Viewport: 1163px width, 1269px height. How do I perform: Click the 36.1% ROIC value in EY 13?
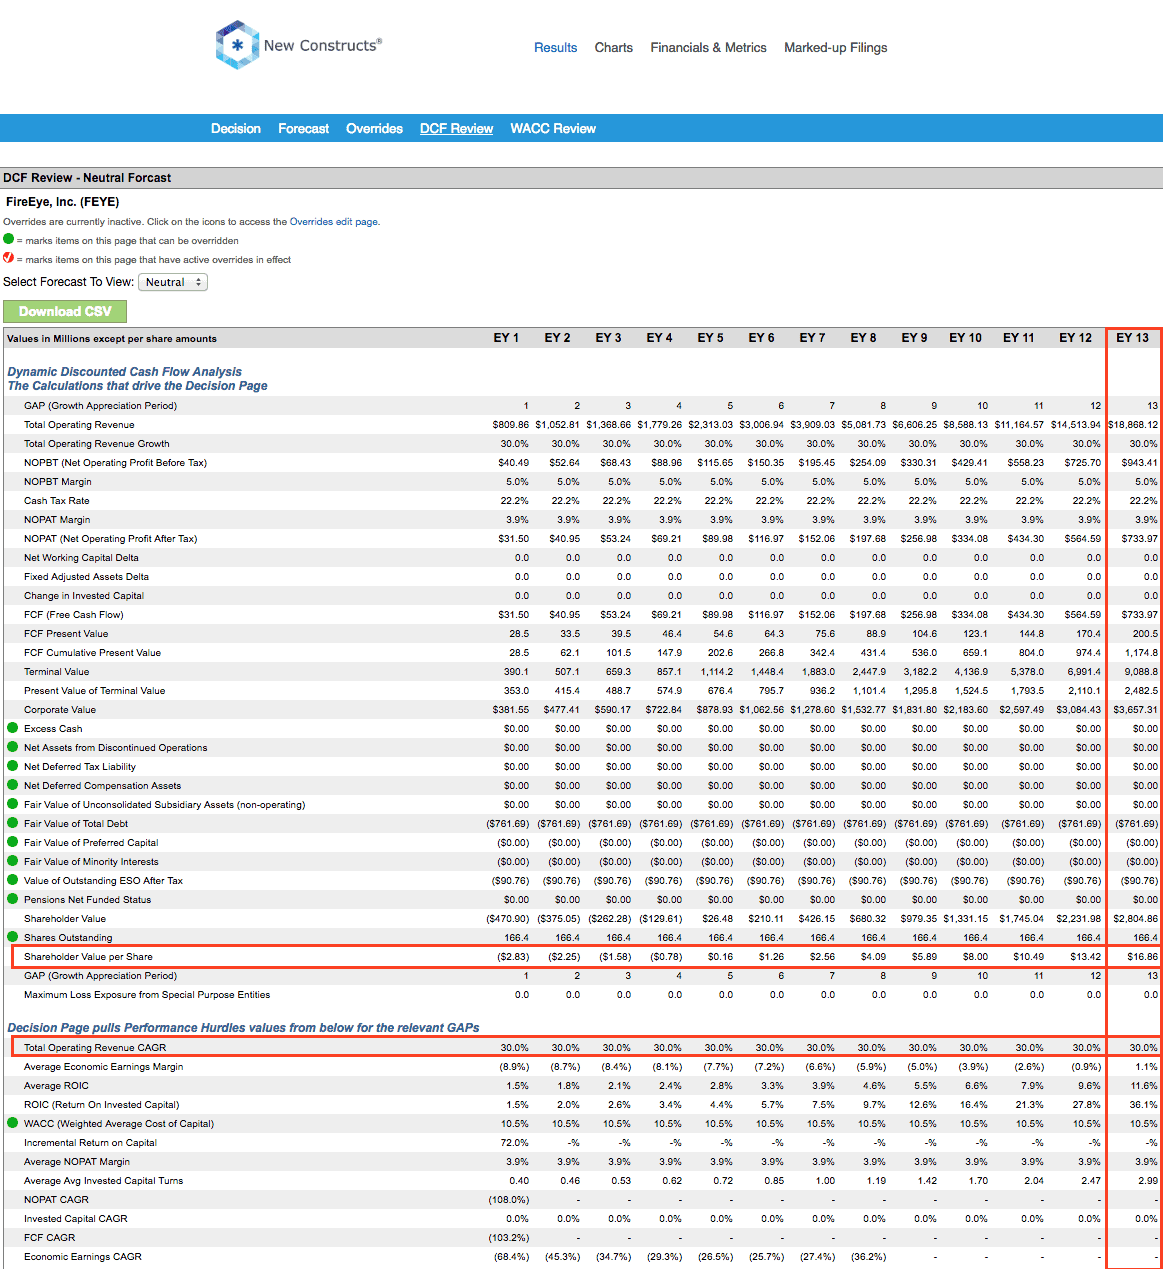1144,1105
